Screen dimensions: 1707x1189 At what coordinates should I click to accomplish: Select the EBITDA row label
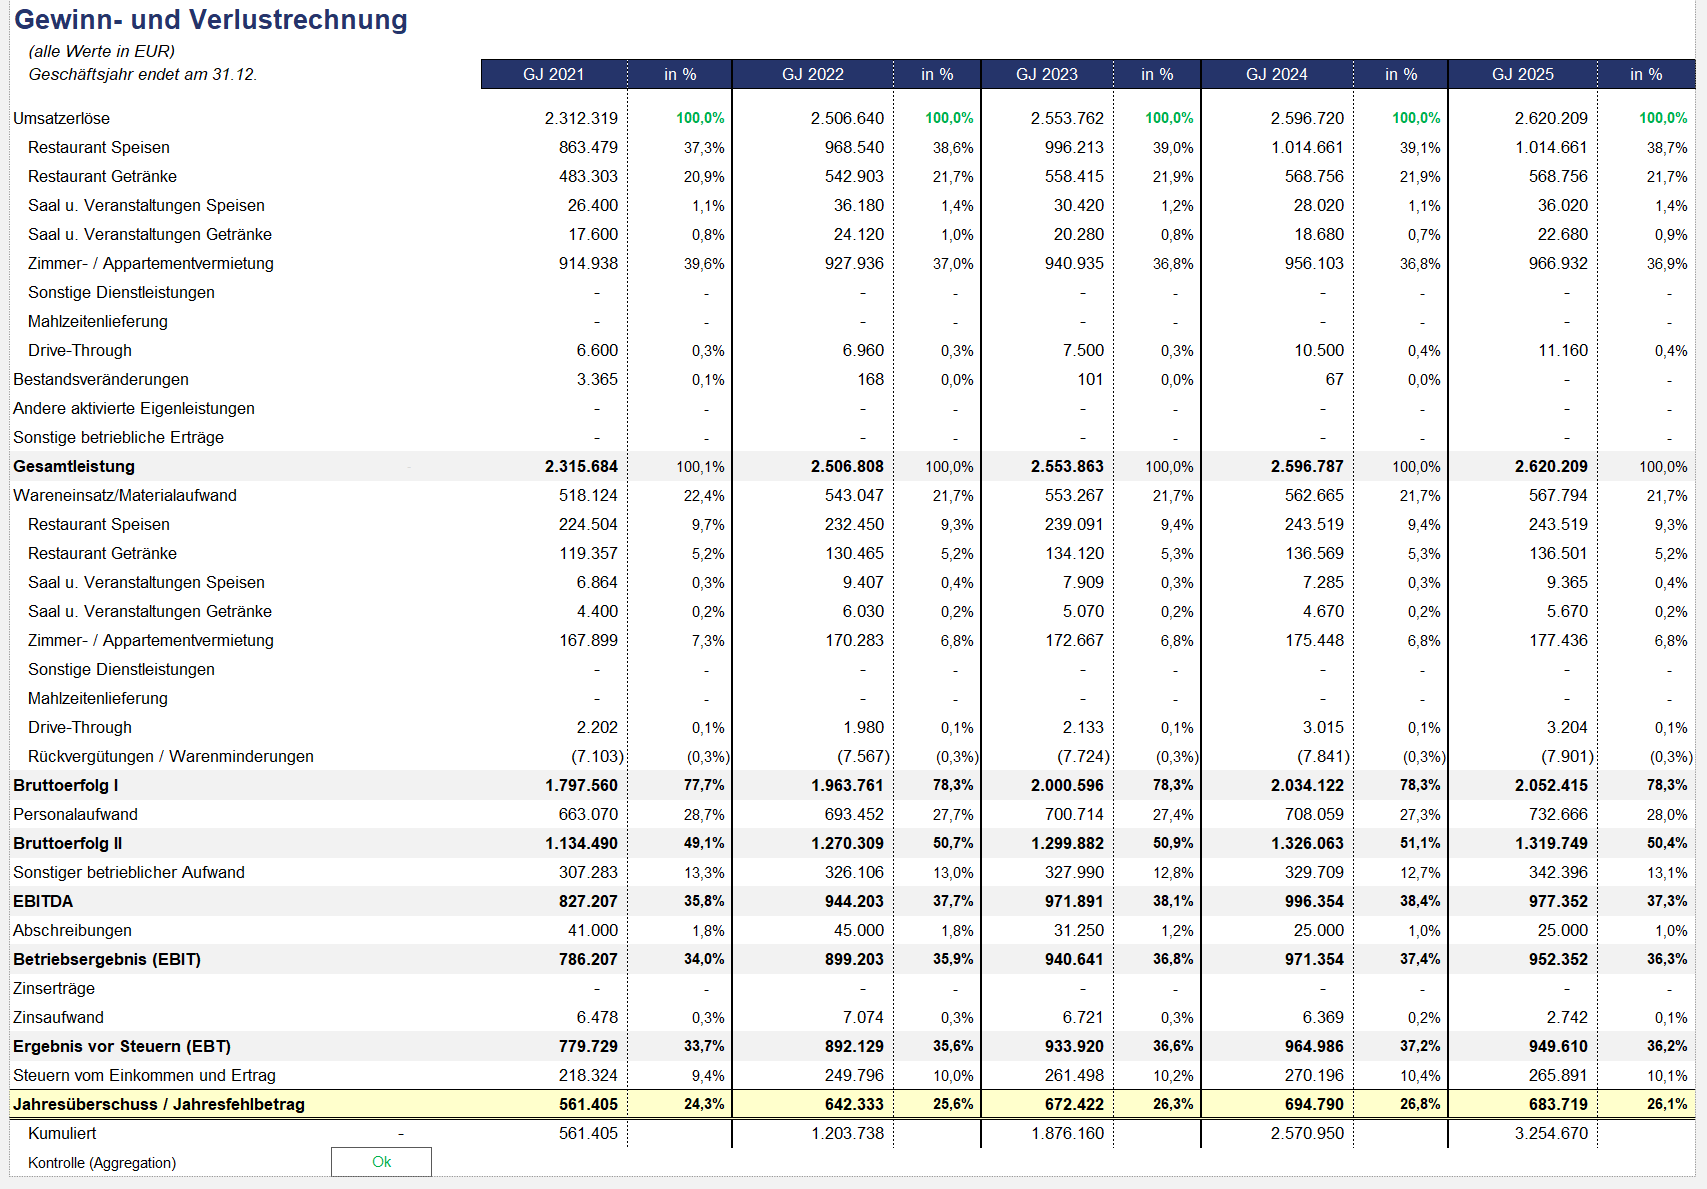(43, 901)
